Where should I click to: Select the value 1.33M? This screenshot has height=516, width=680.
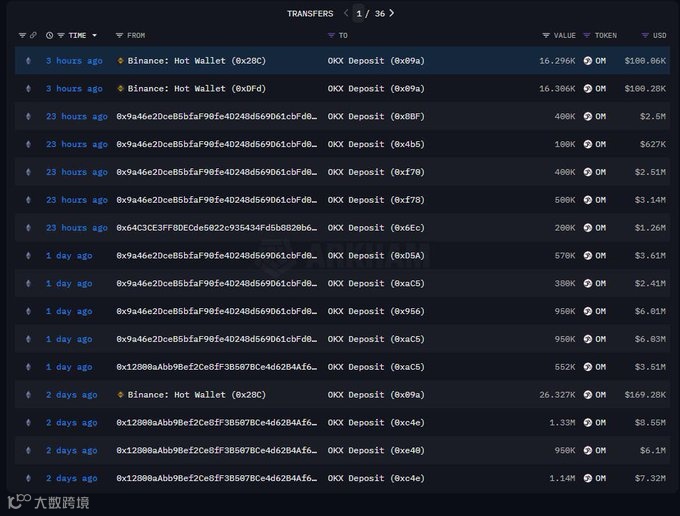pyautogui.click(x=562, y=422)
